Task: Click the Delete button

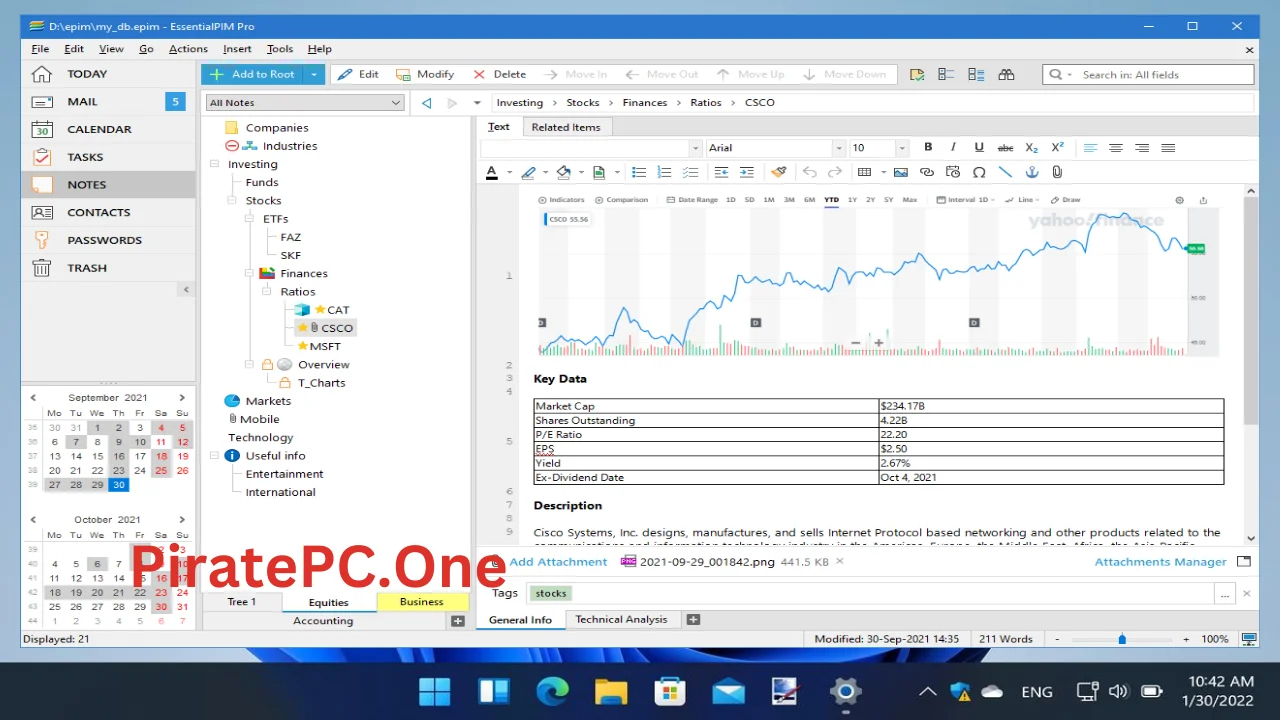Action: (x=499, y=74)
